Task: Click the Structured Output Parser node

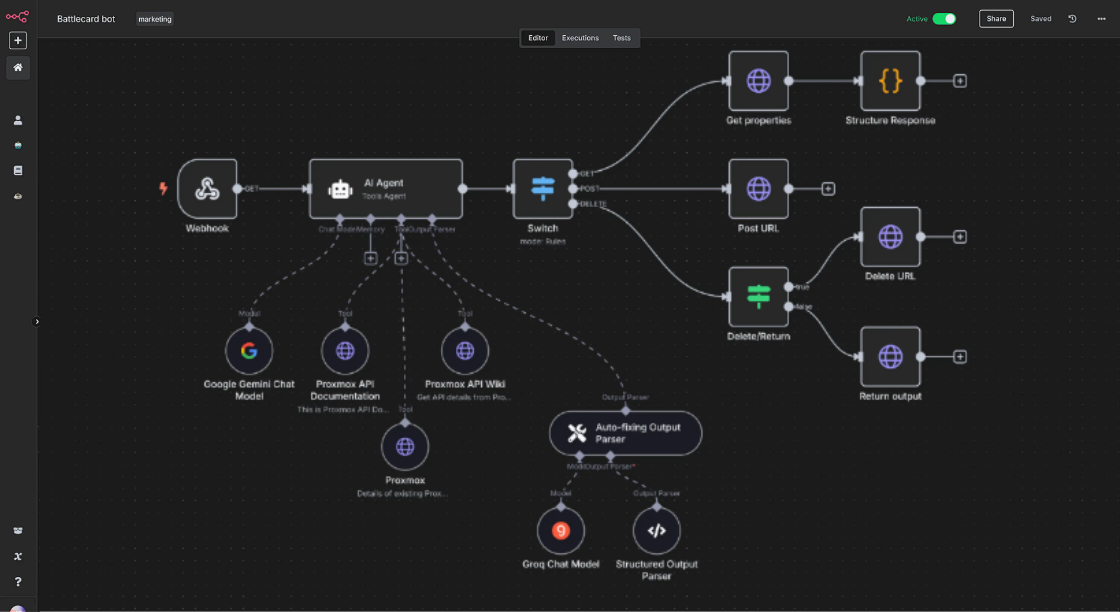Action: pyautogui.click(x=656, y=531)
